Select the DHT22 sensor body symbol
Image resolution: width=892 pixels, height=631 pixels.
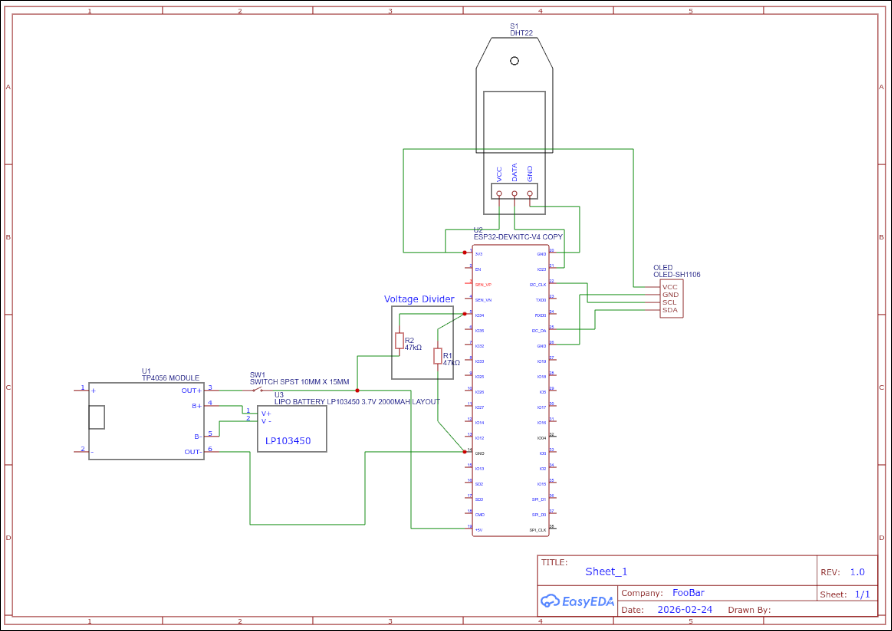(514, 126)
